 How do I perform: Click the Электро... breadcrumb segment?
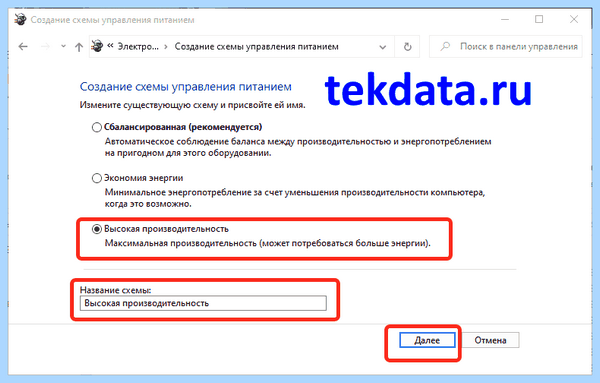(x=138, y=47)
